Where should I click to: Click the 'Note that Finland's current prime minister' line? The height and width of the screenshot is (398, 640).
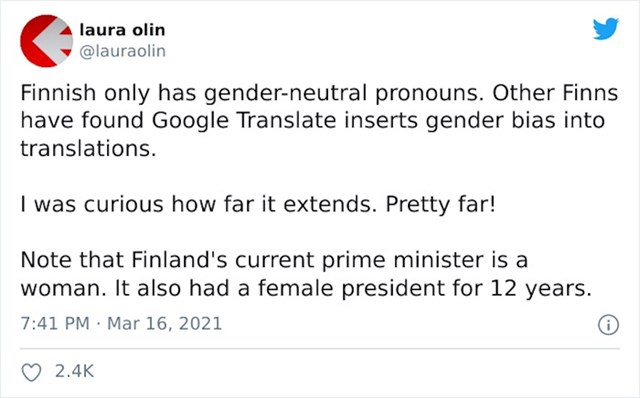pos(274,260)
